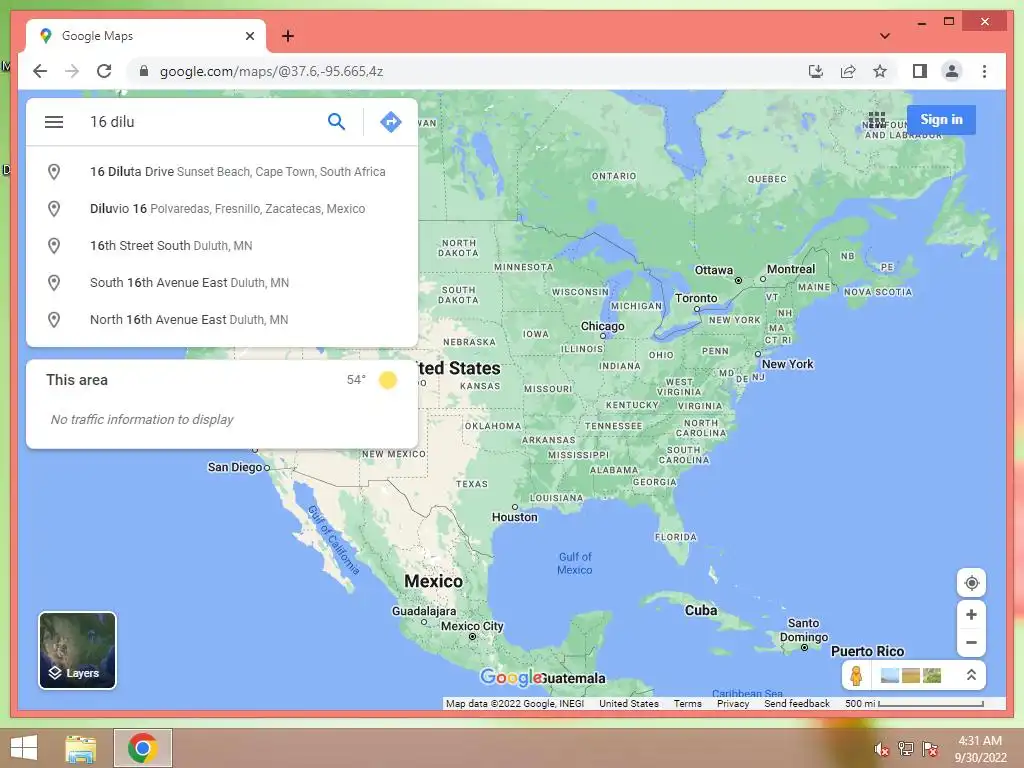The width and height of the screenshot is (1024, 768).
Task: Click the pin icon beside South 16th Avenue East
Action: (54, 282)
